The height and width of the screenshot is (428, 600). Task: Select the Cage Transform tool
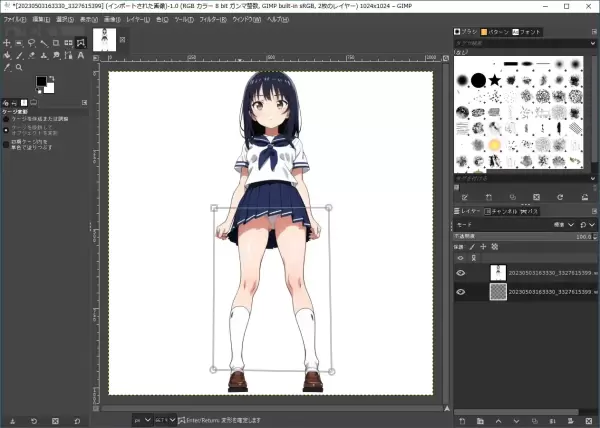point(80,43)
